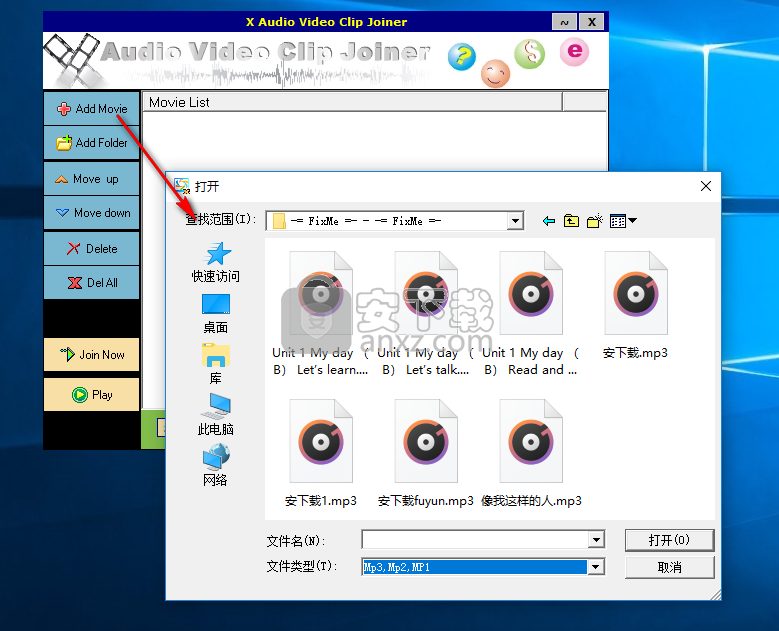This screenshot has width=779, height=631.
Task: Go back to last visited folder
Action: pos(548,221)
